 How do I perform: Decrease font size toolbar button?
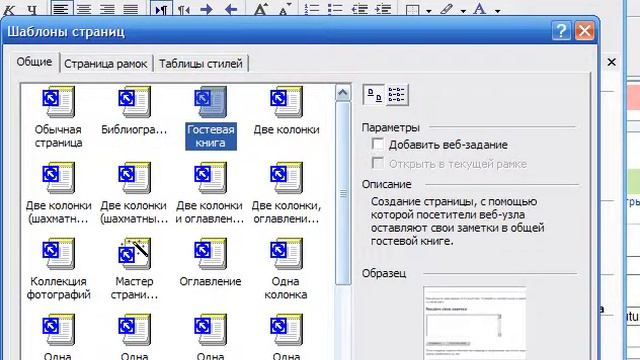(x=284, y=9)
